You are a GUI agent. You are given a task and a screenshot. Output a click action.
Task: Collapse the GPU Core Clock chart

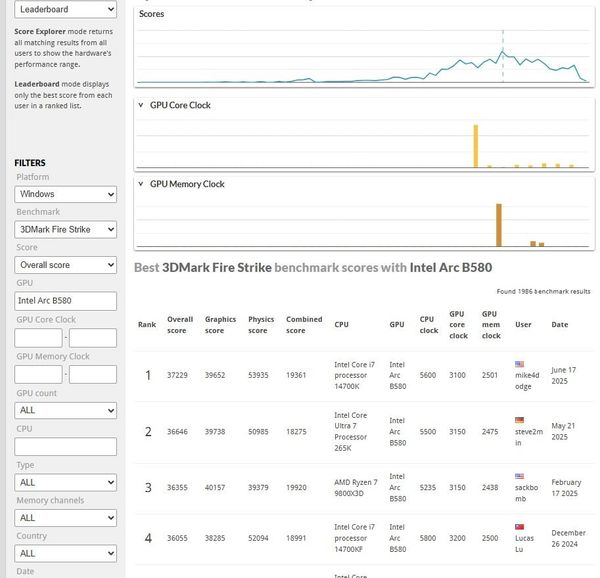(x=141, y=105)
